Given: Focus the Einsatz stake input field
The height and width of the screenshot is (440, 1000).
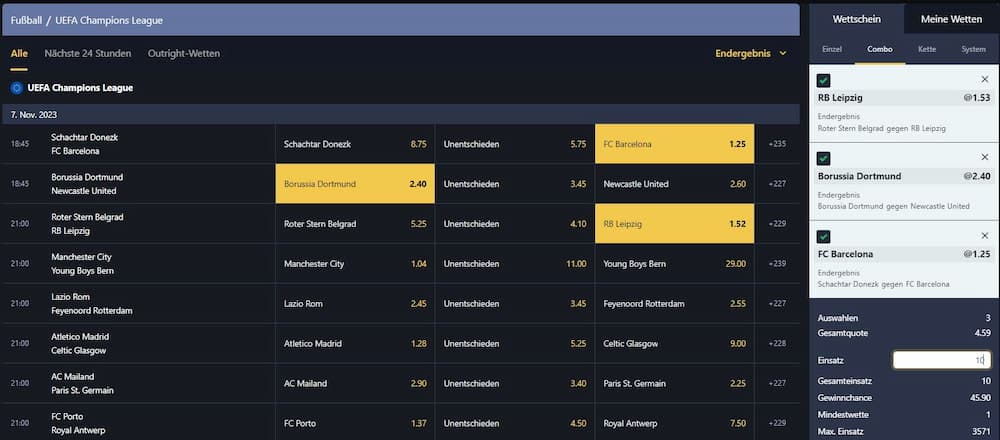Looking at the screenshot, I should tap(941, 360).
